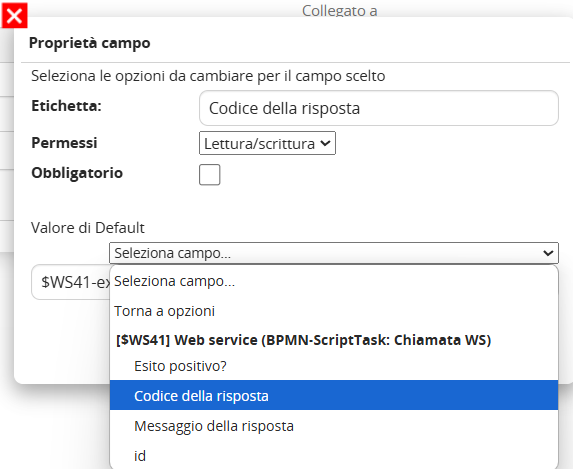
Task: Collapse list via Seleziona campo chevron arrow
Action: [548, 253]
